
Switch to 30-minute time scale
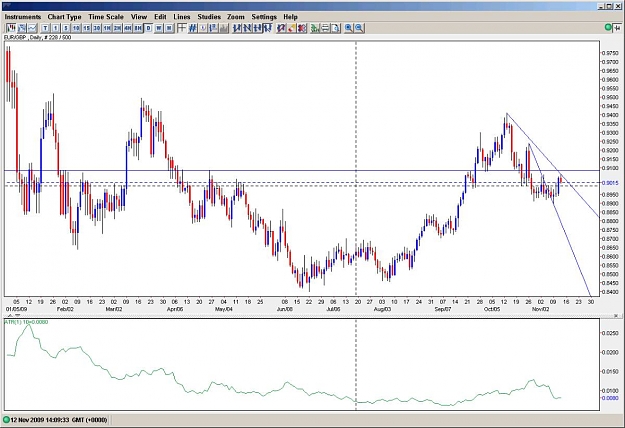(96, 28)
